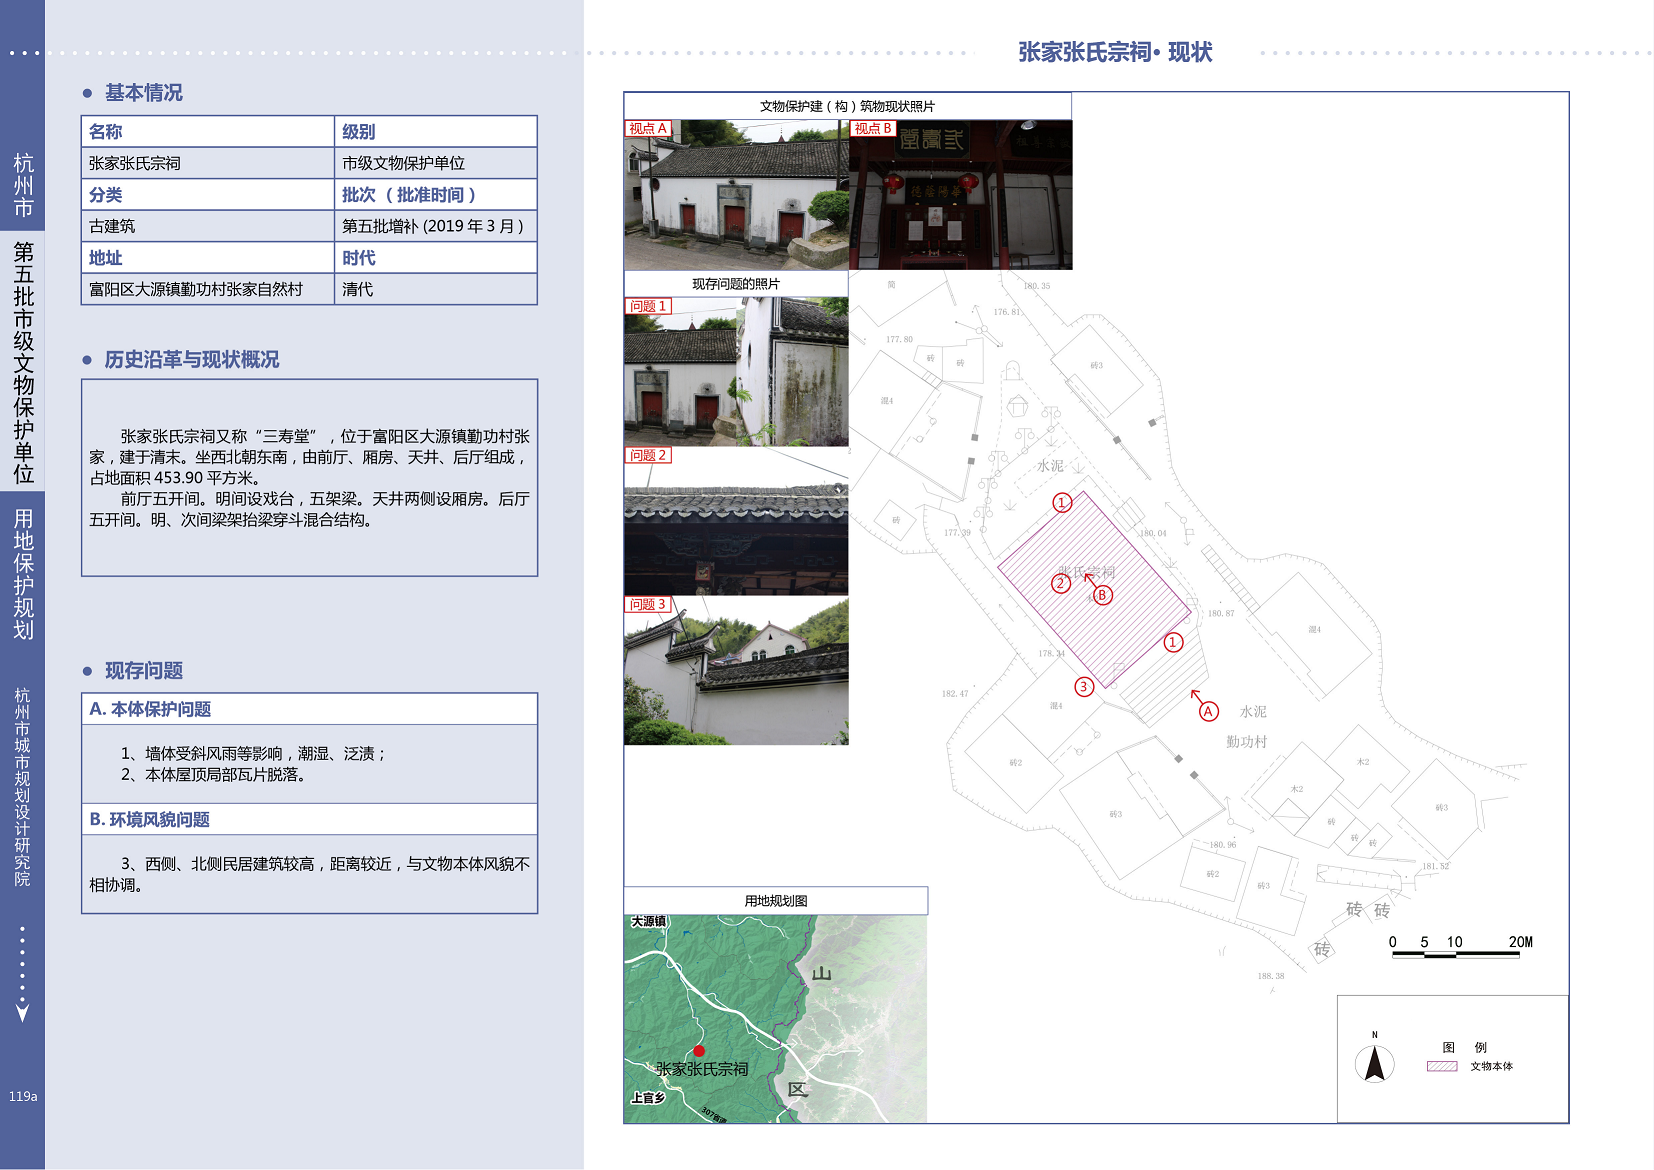Click circled marker B inside the hatched area
The width and height of the screenshot is (1654, 1170).
1102,595
